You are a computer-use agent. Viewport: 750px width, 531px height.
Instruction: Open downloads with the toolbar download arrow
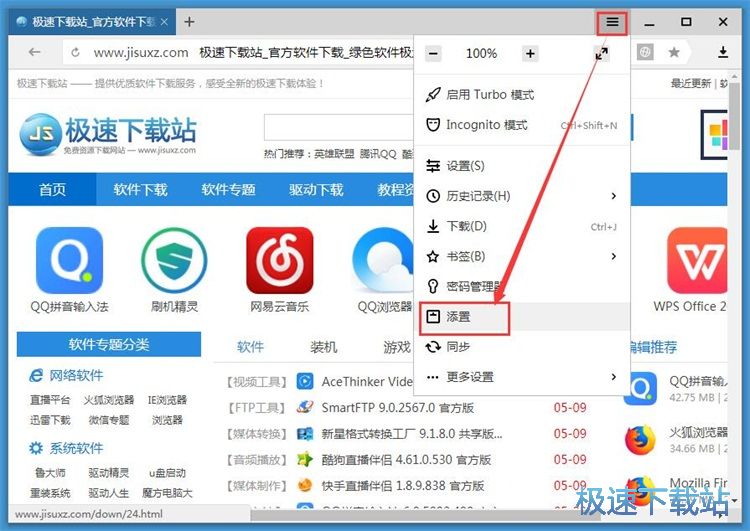[x=723, y=52]
